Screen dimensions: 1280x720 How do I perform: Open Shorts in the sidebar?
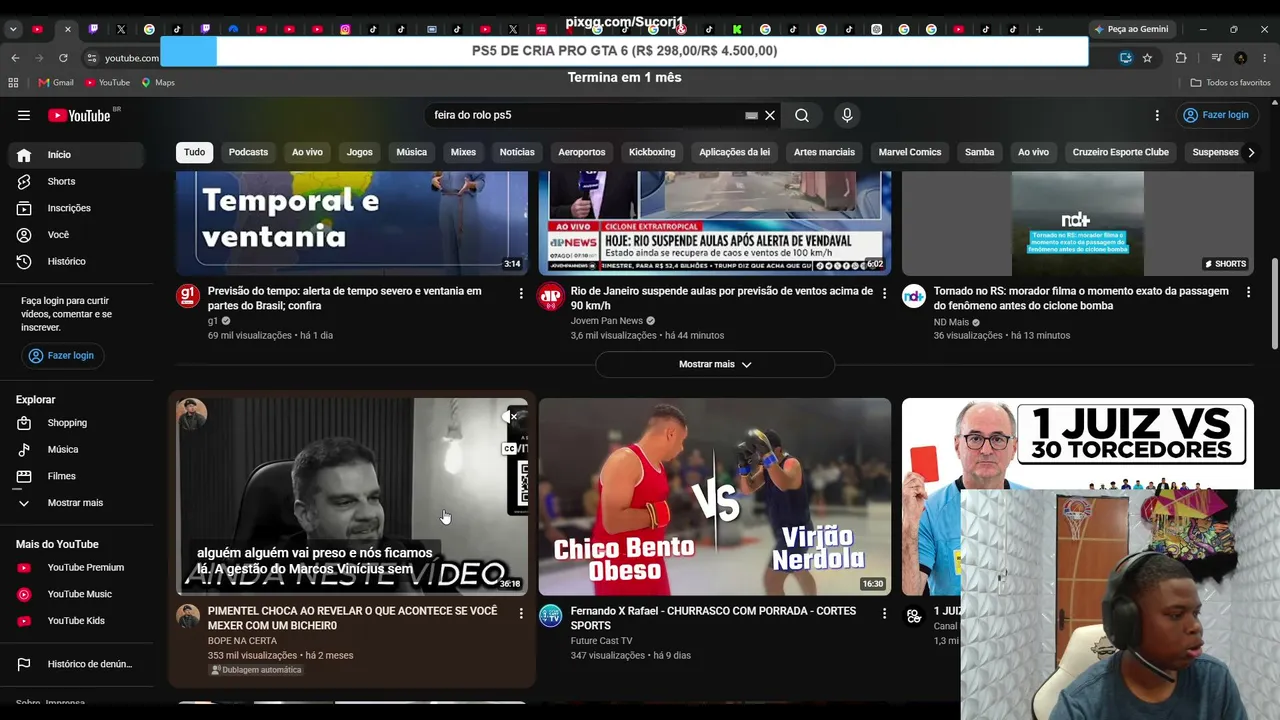pos(77,181)
